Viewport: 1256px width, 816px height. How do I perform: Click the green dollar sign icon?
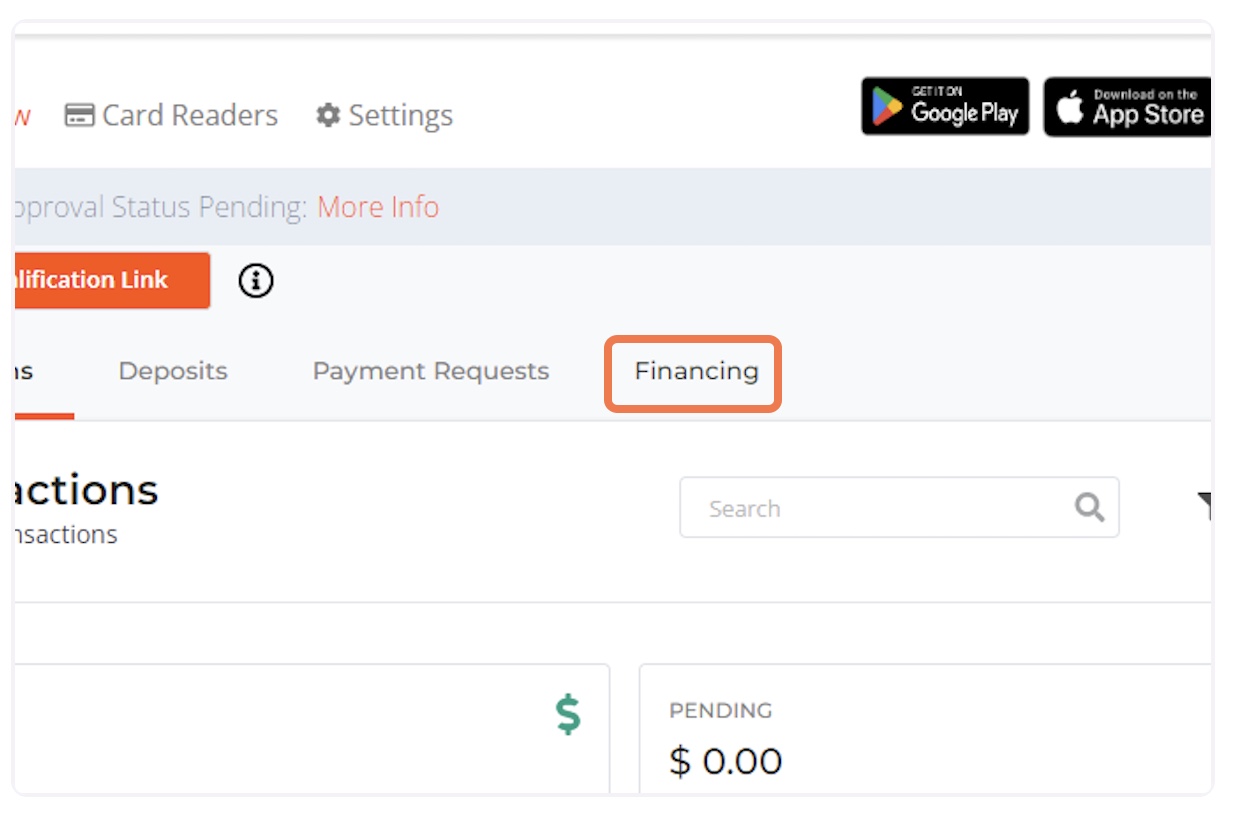(x=568, y=715)
